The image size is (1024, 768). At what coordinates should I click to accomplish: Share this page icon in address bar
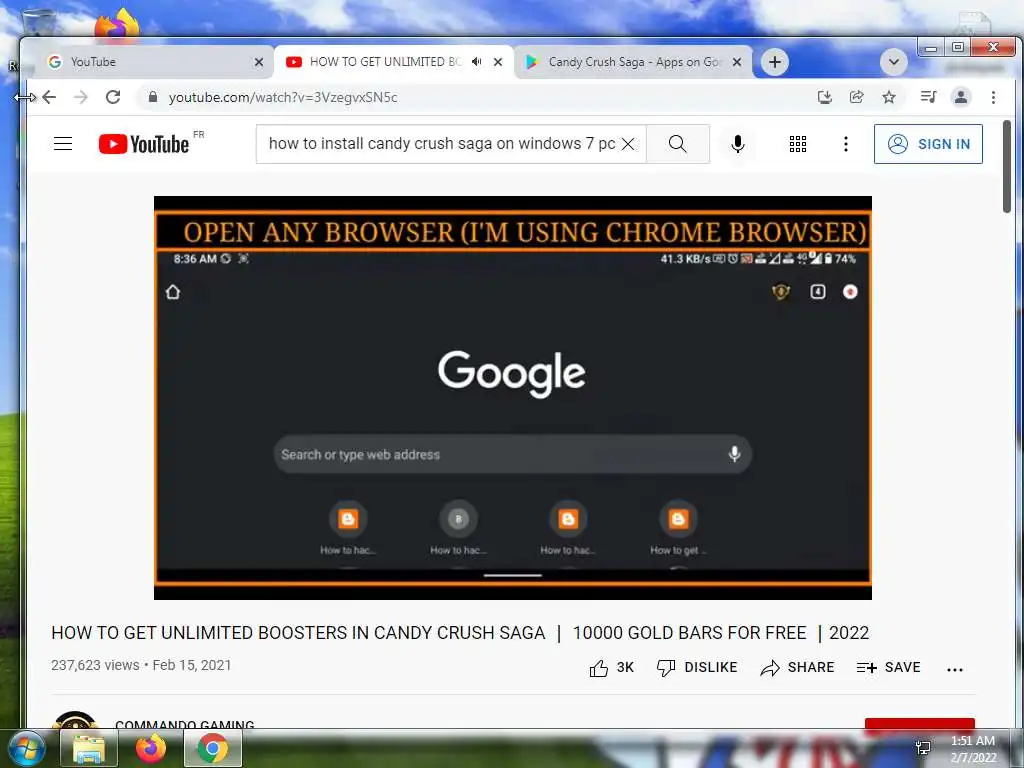(856, 97)
